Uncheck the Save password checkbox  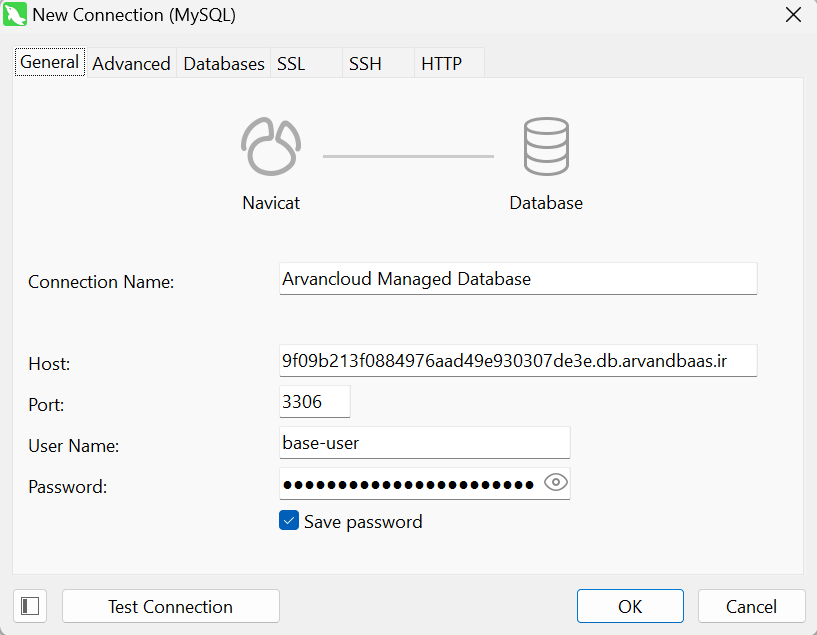(289, 521)
